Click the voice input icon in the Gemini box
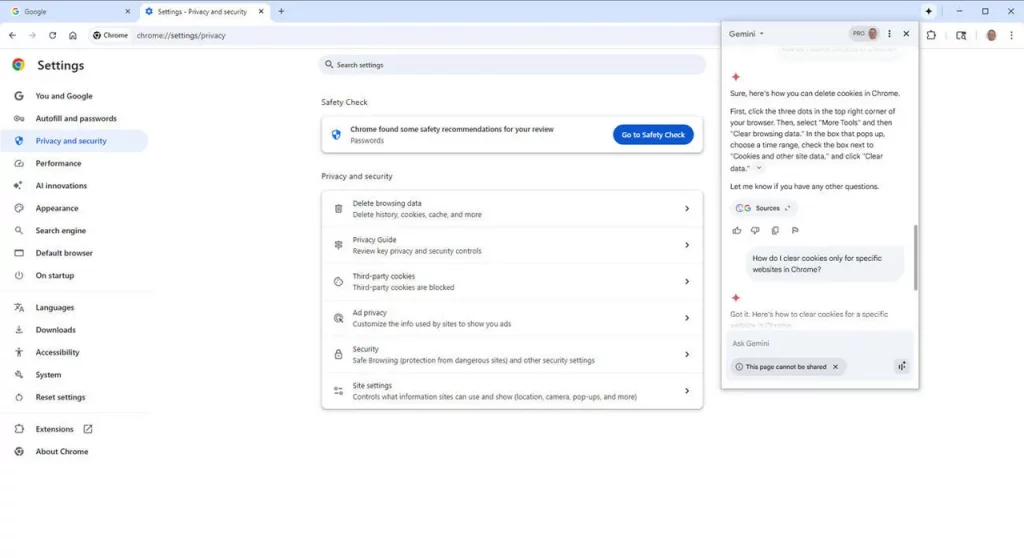The height and width of the screenshot is (558, 1024). (x=901, y=367)
